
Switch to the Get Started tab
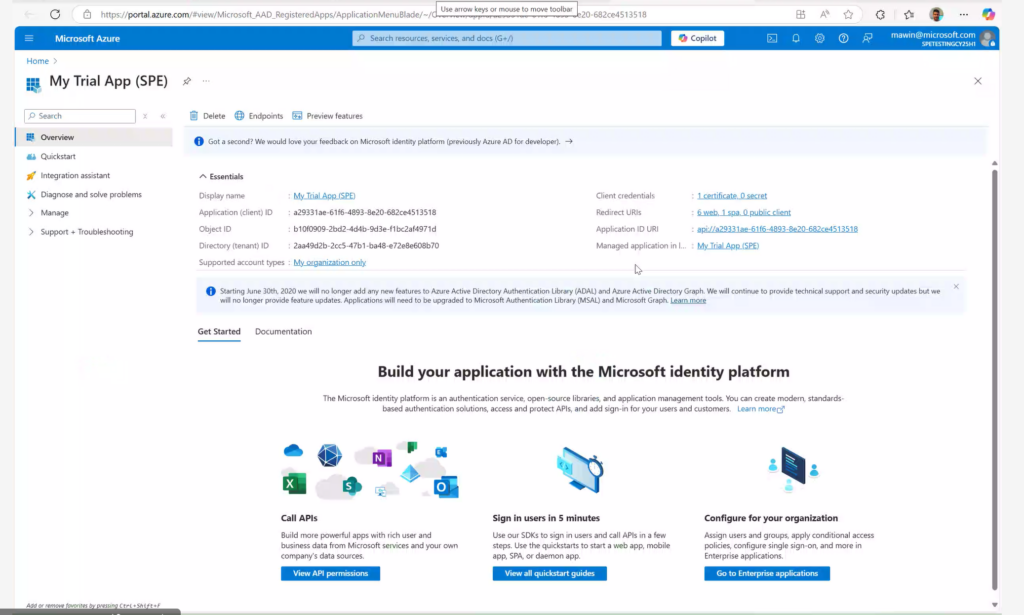click(x=219, y=332)
